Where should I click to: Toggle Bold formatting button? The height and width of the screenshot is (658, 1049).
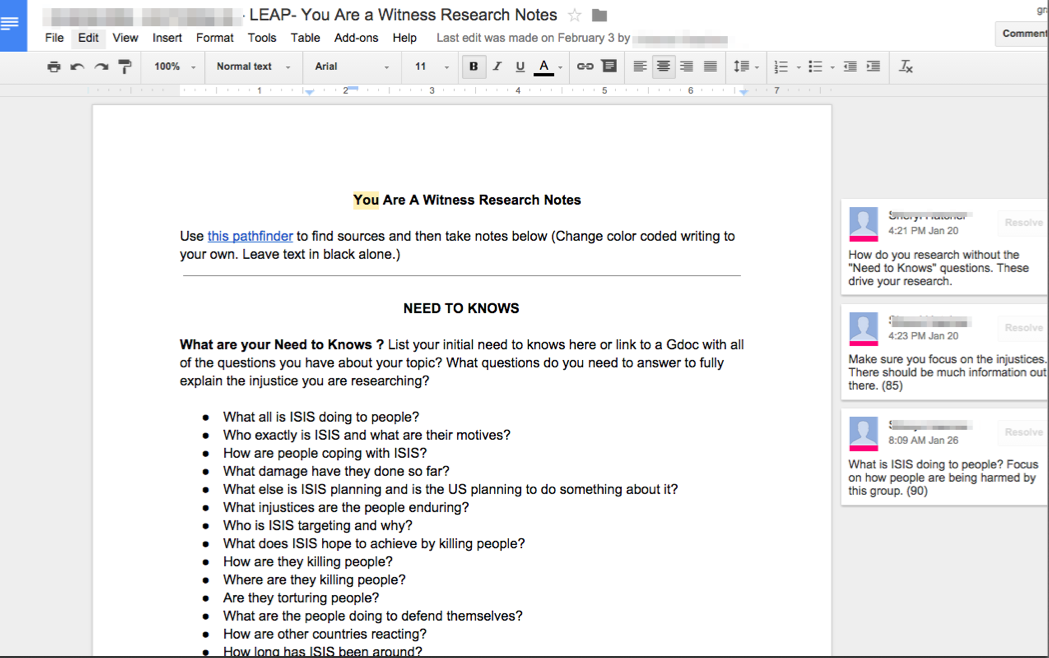coord(473,67)
